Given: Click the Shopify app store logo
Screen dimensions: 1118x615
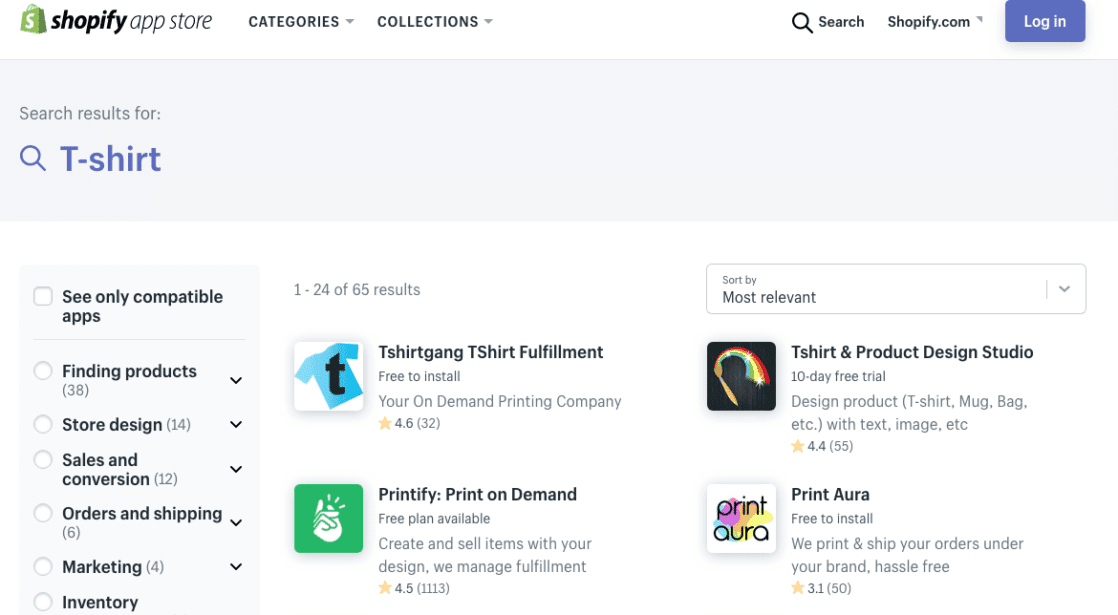Looking at the screenshot, I should 116,21.
